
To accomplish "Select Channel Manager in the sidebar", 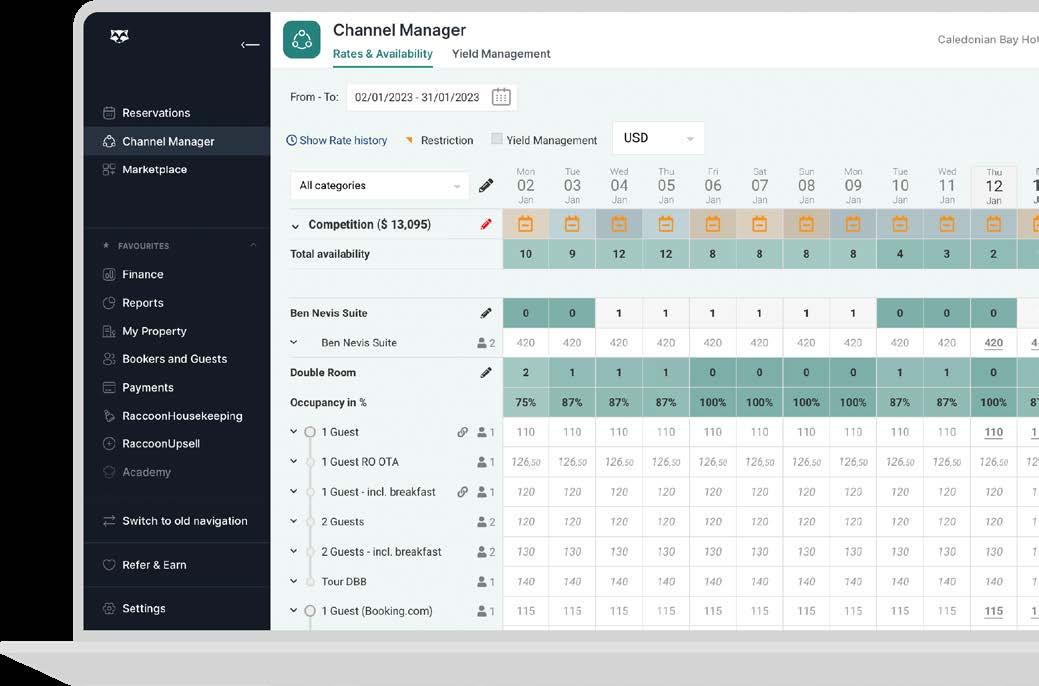I will pos(177,141).
